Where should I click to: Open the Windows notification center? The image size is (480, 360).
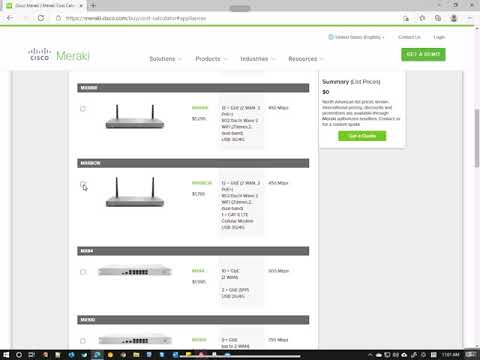click(471, 355)
